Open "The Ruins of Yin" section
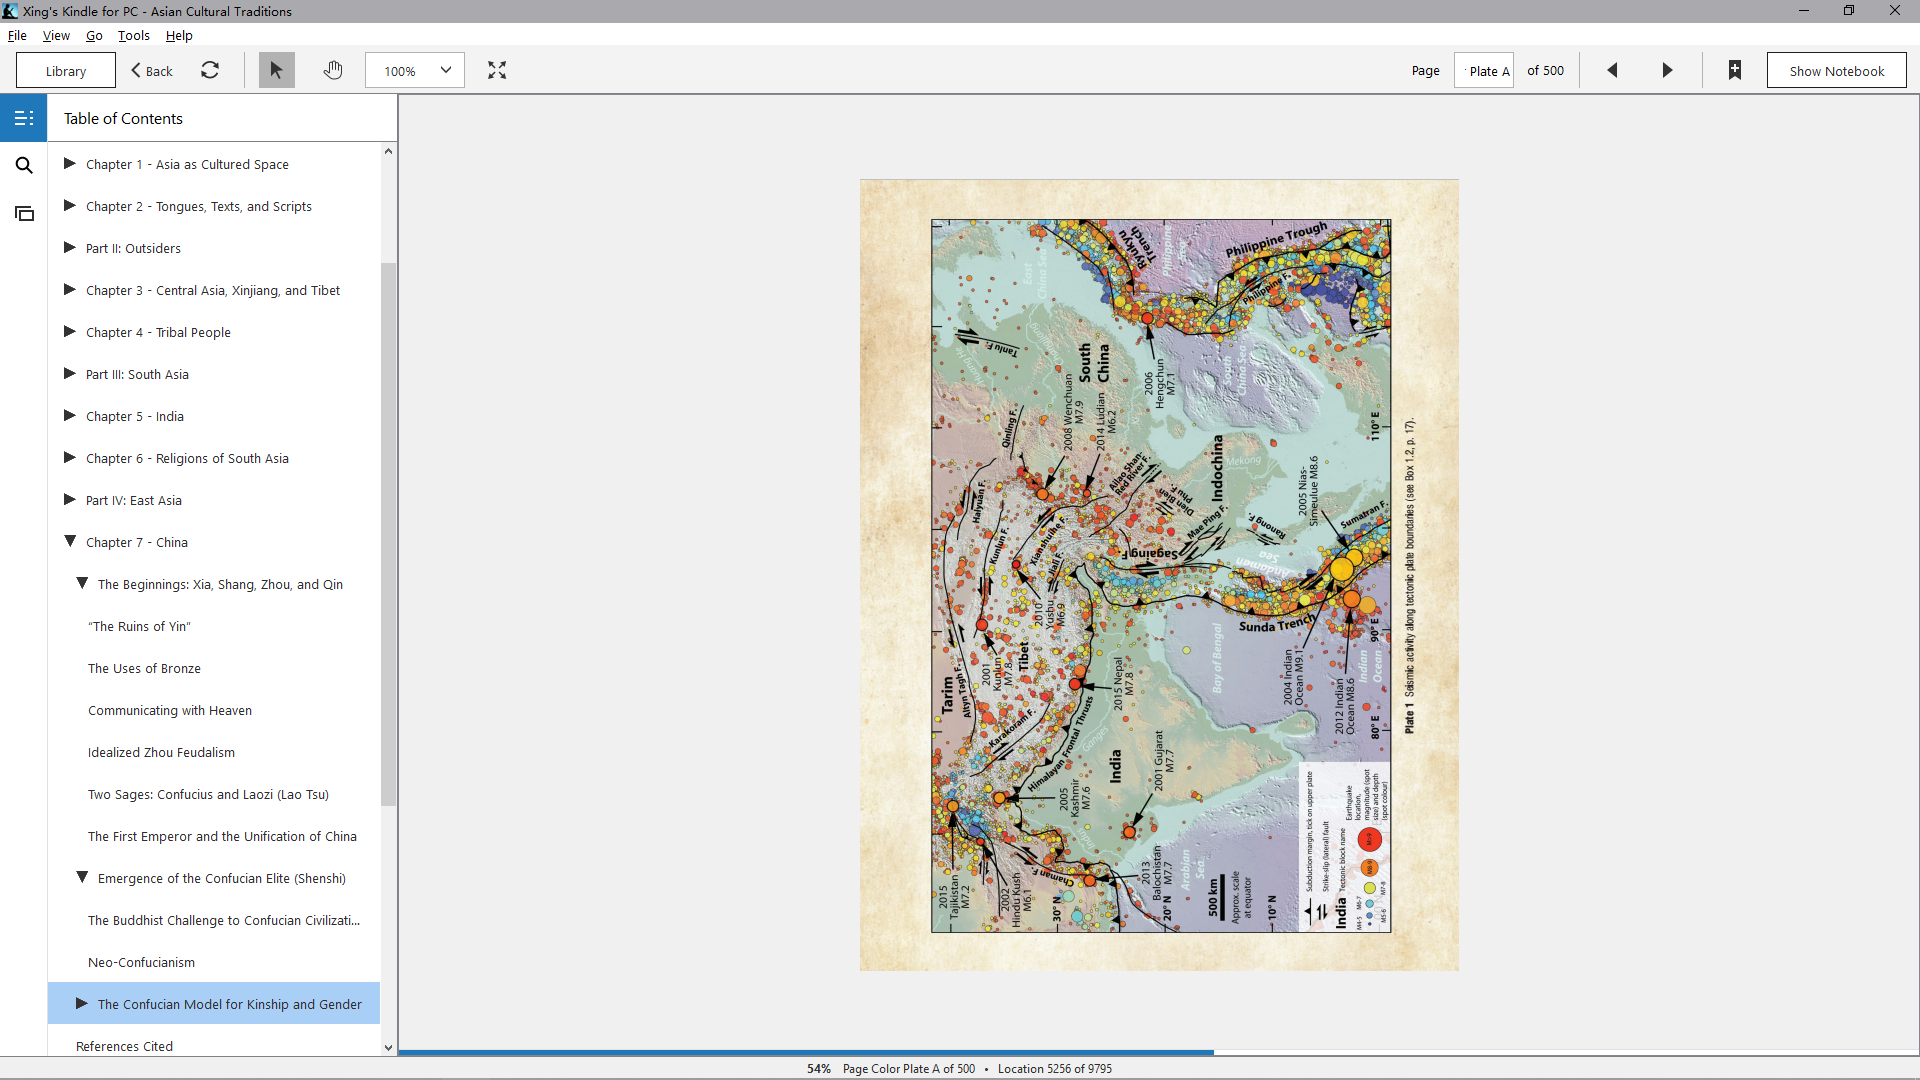Screen dimensions: 1920x1080 pos(139,626)
